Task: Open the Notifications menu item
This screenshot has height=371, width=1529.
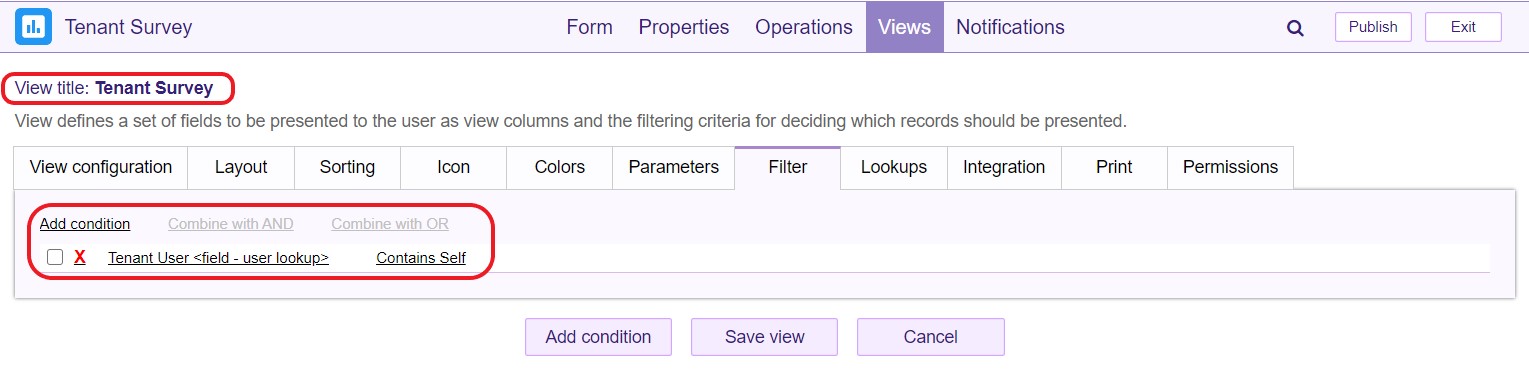Action: click(x=1010, y=27)
